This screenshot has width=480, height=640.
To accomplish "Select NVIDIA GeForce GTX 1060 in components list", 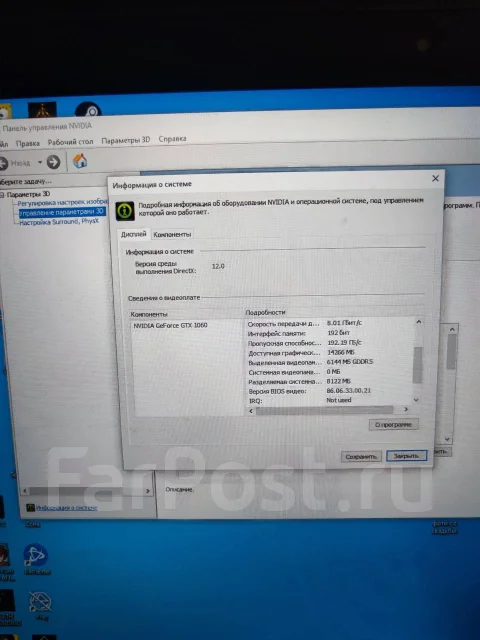I will coord(170,325).
